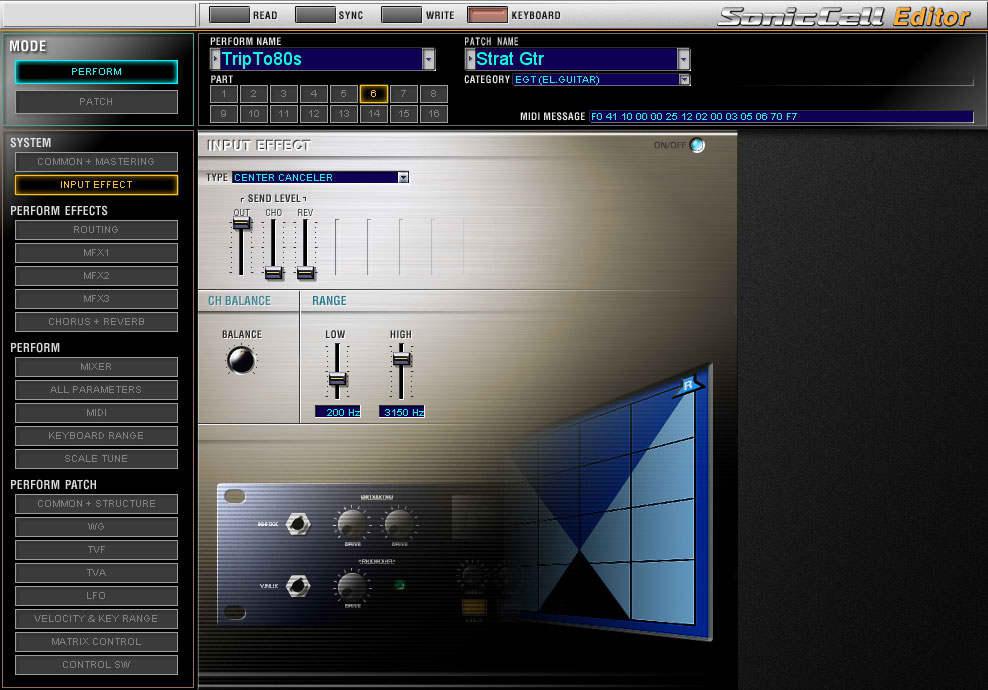Screen dimensions: 988x690
Task: Open the ALL PARAMETERS page
Action: pos(96,390)
